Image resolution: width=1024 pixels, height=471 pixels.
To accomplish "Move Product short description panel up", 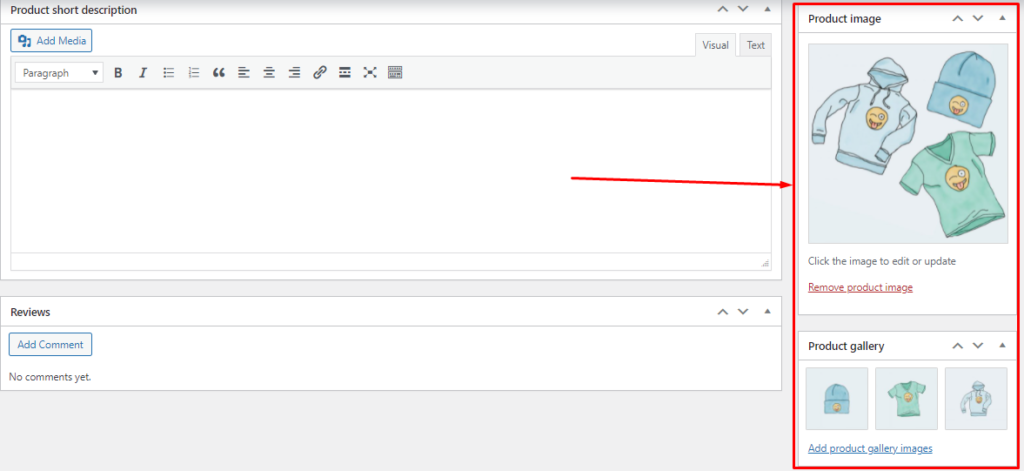I will click(x=722, y=9).
